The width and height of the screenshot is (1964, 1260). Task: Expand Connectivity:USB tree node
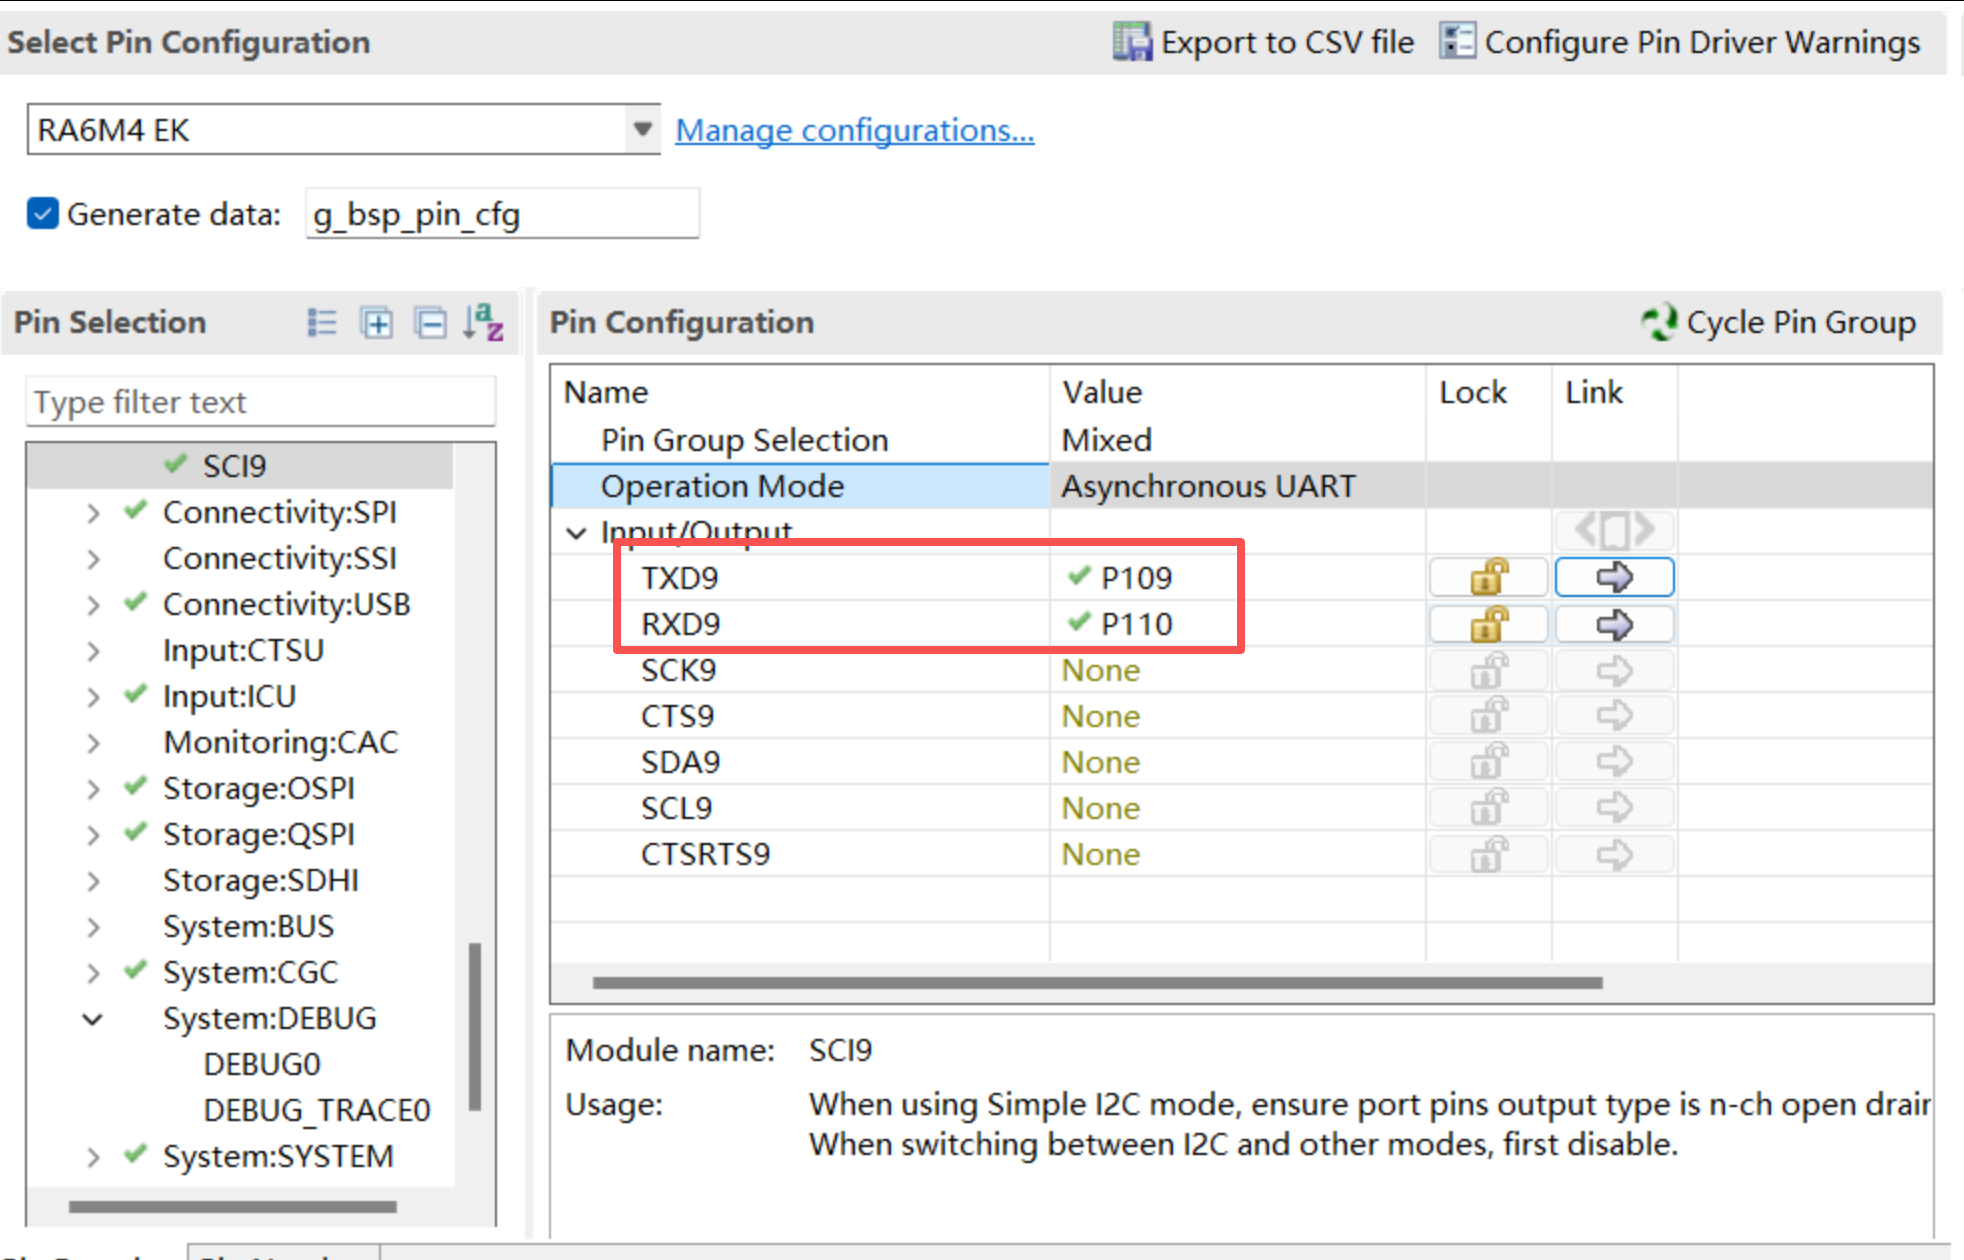click(x=93, y=605)
